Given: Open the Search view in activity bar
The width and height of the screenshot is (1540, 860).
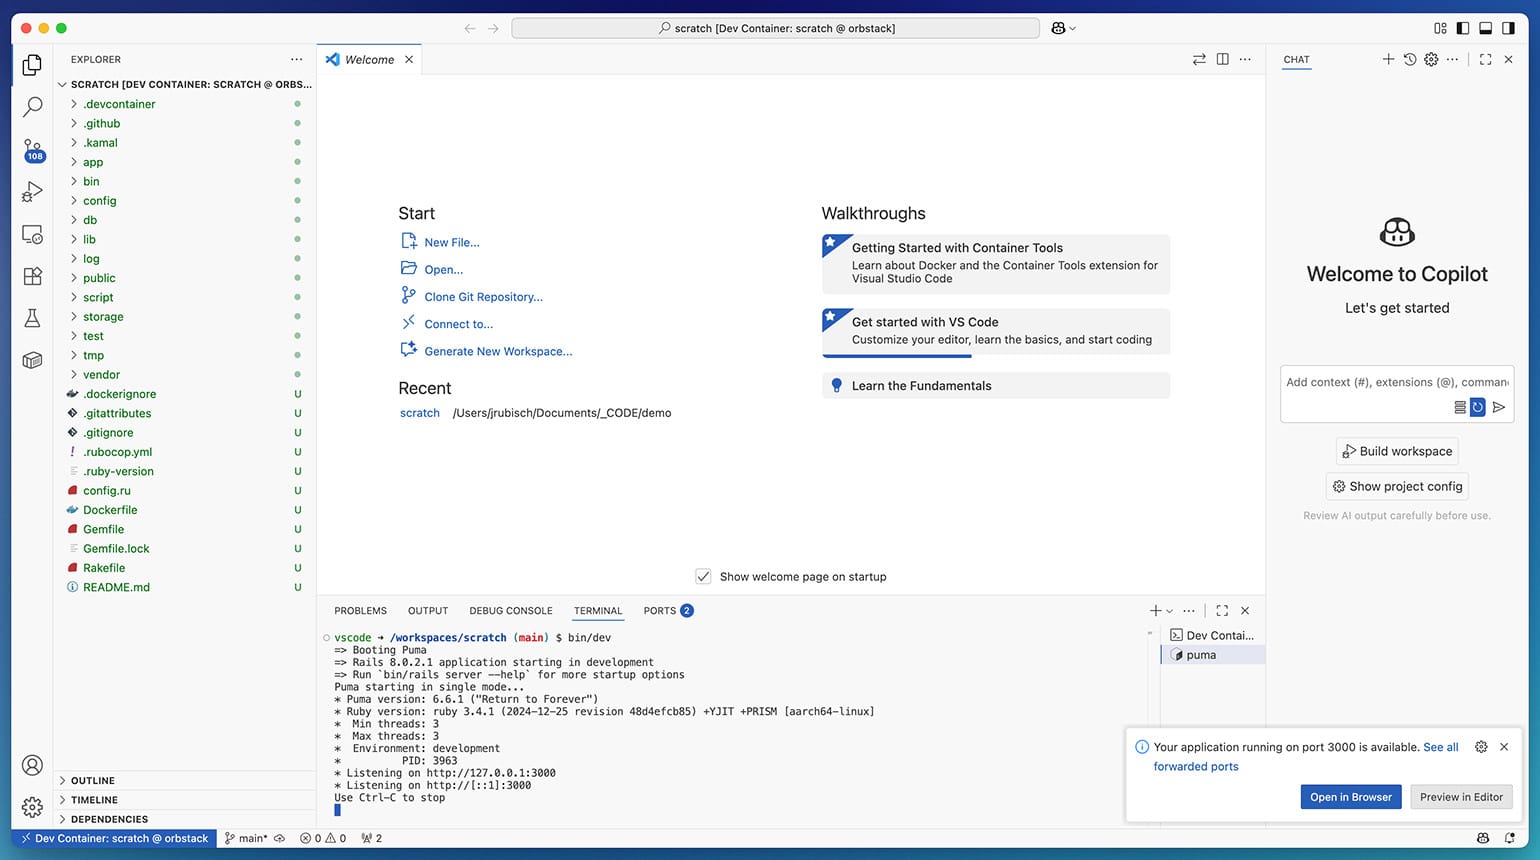Looking at the screenshot, I should [32, 106].
